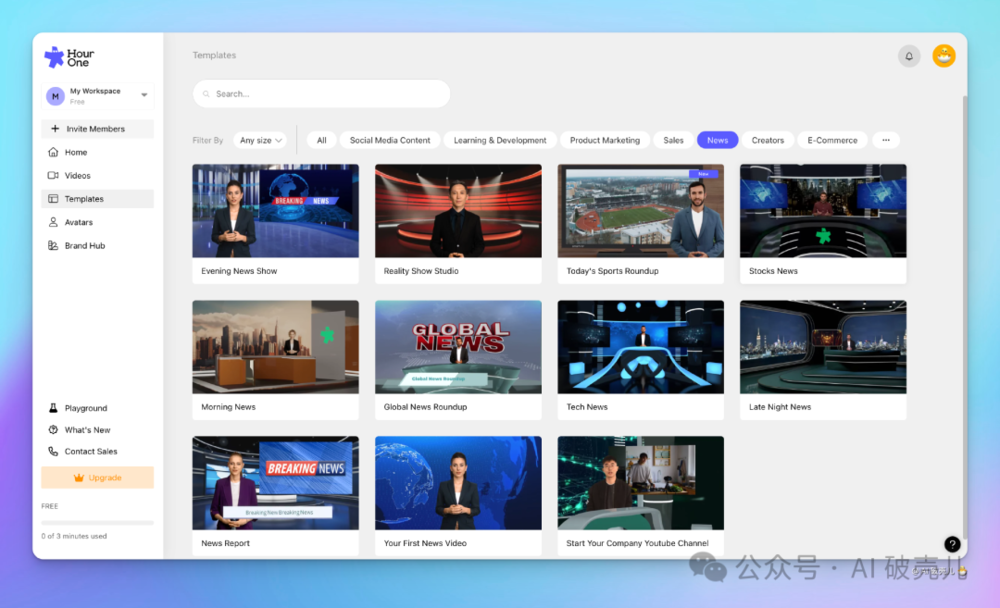This screenshot has width=1000, height=608.
Task: Click the help question mark icon
Action: tap(952, 544)
